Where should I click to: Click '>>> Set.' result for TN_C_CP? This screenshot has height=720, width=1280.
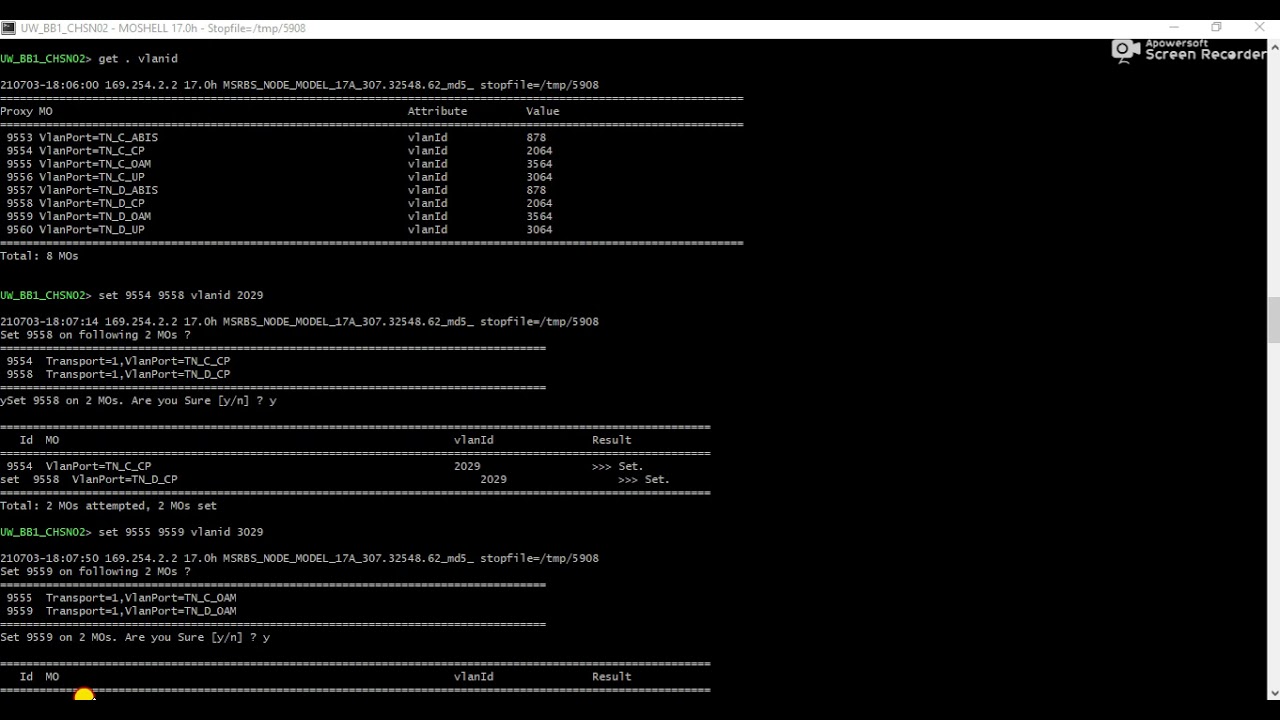coord(618,466)
